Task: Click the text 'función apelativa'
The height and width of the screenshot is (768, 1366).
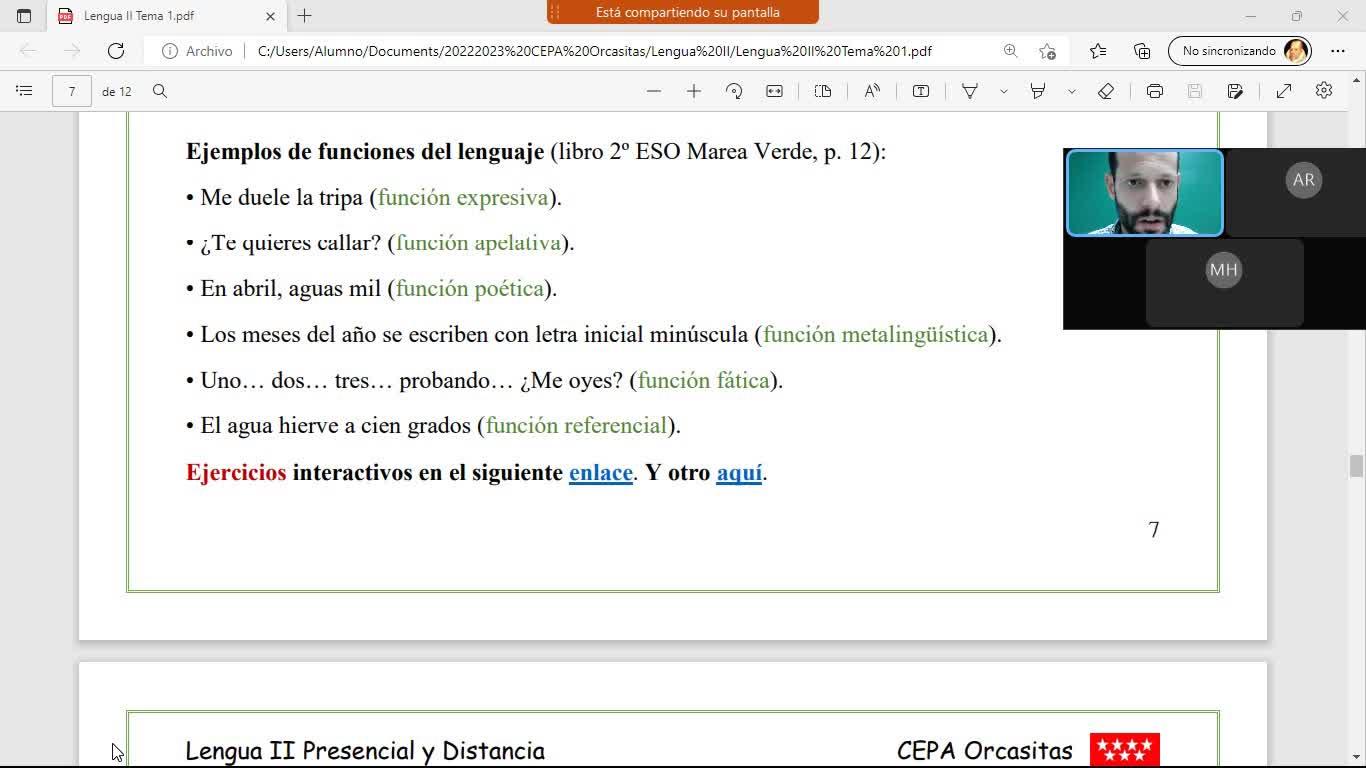Action: point(479,243)
